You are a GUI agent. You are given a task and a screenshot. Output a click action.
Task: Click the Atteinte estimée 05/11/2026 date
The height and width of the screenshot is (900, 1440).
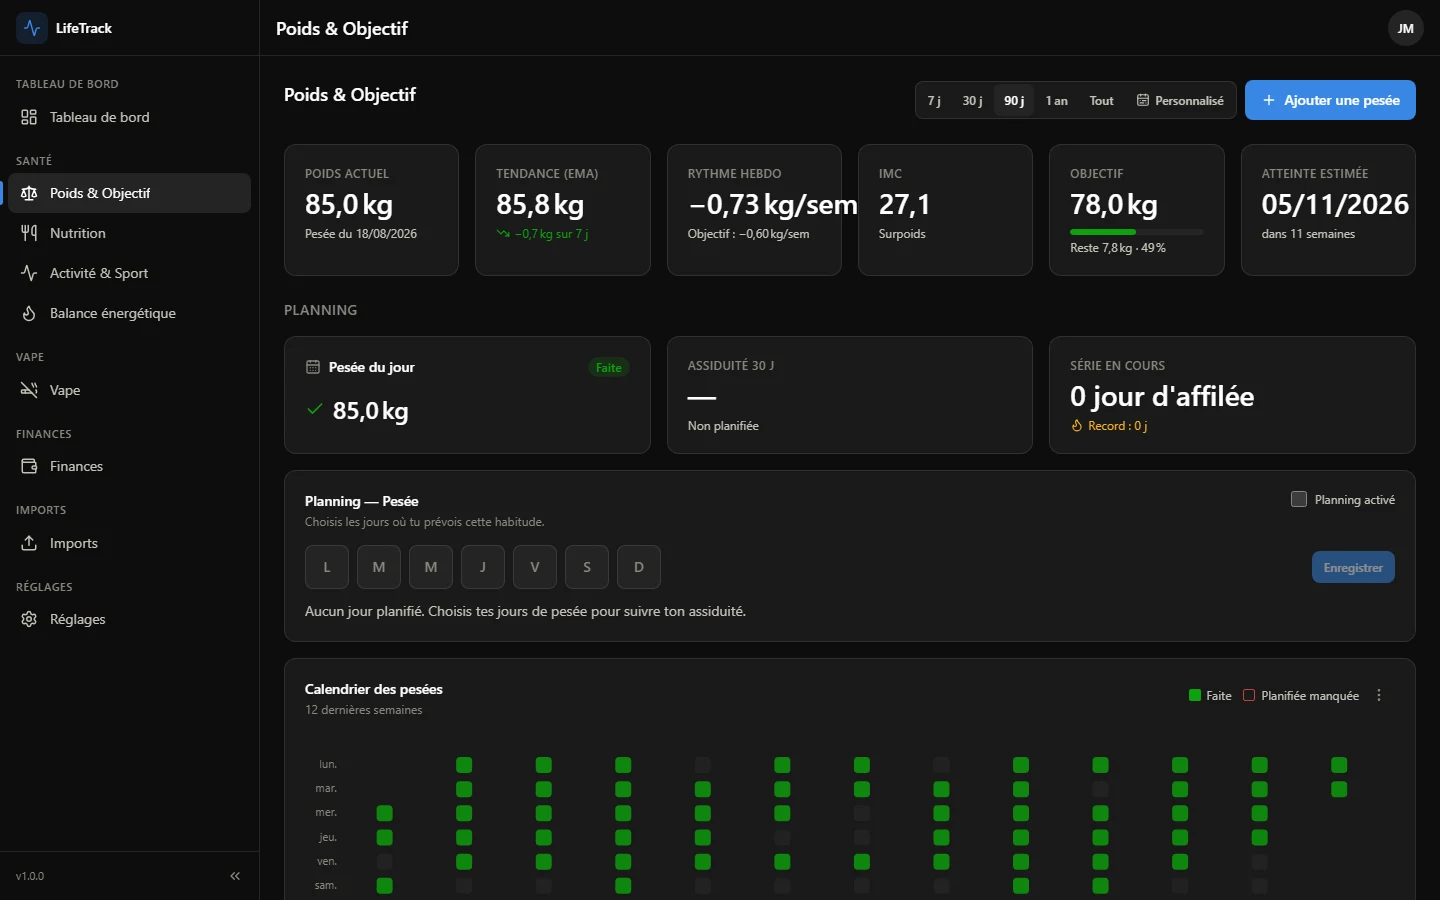[1335, 205]
